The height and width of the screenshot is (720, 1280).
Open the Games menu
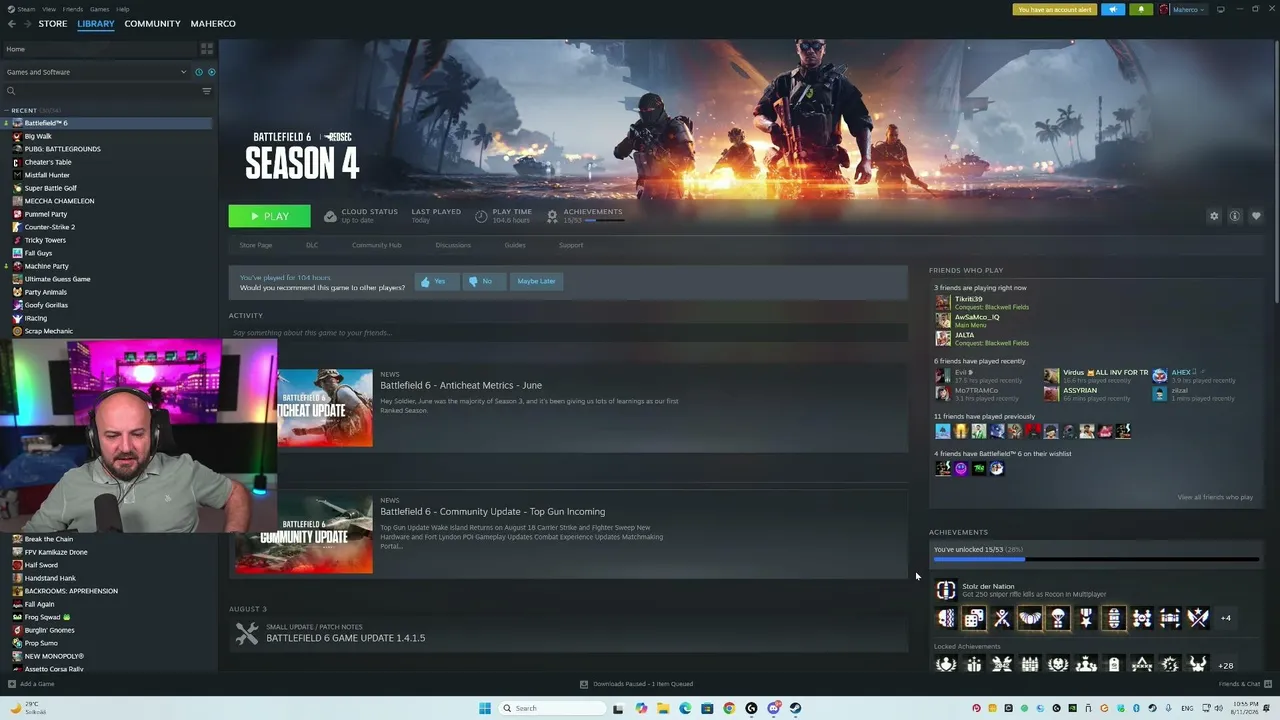(x=99, y=9)
